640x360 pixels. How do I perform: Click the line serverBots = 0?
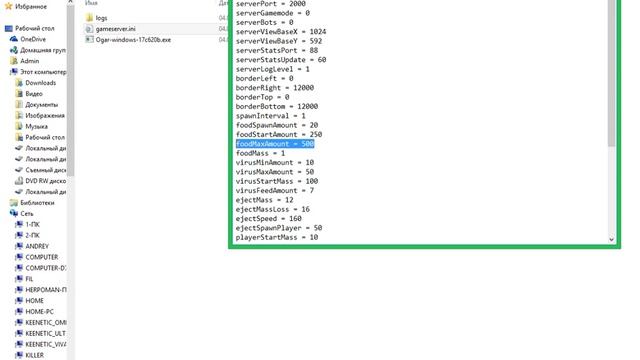tap(264, 22)
